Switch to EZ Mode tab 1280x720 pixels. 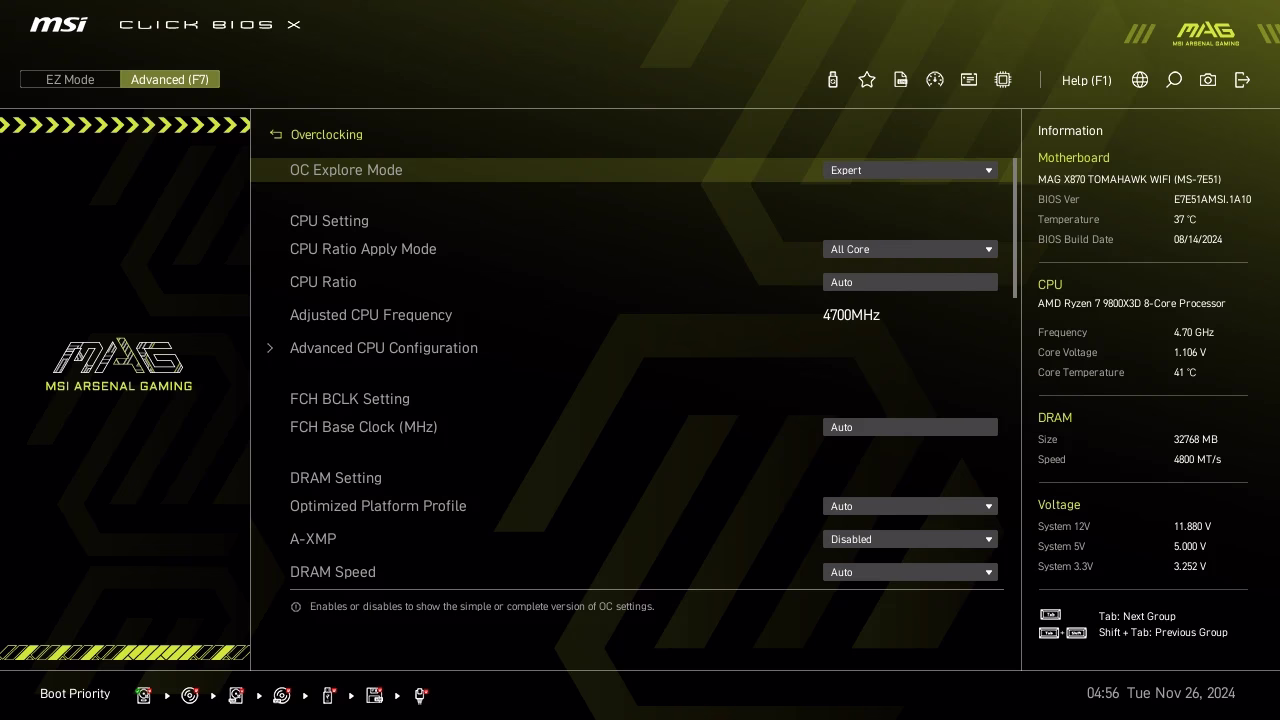pos(70,80)
